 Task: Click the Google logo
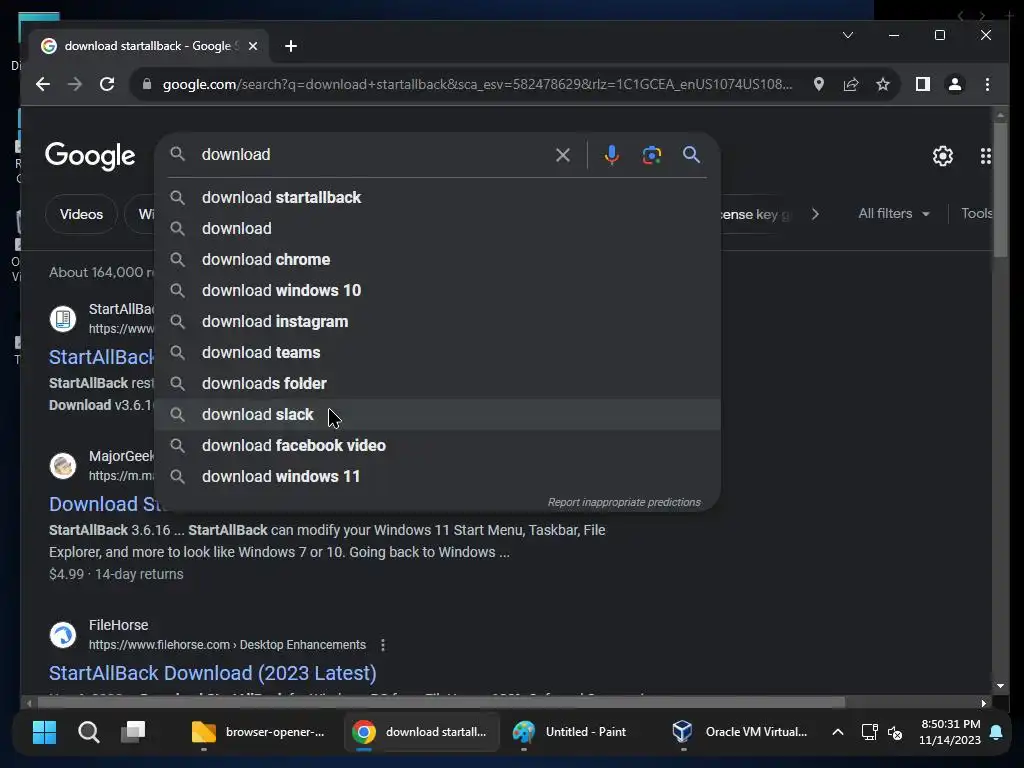pos(90,156)
